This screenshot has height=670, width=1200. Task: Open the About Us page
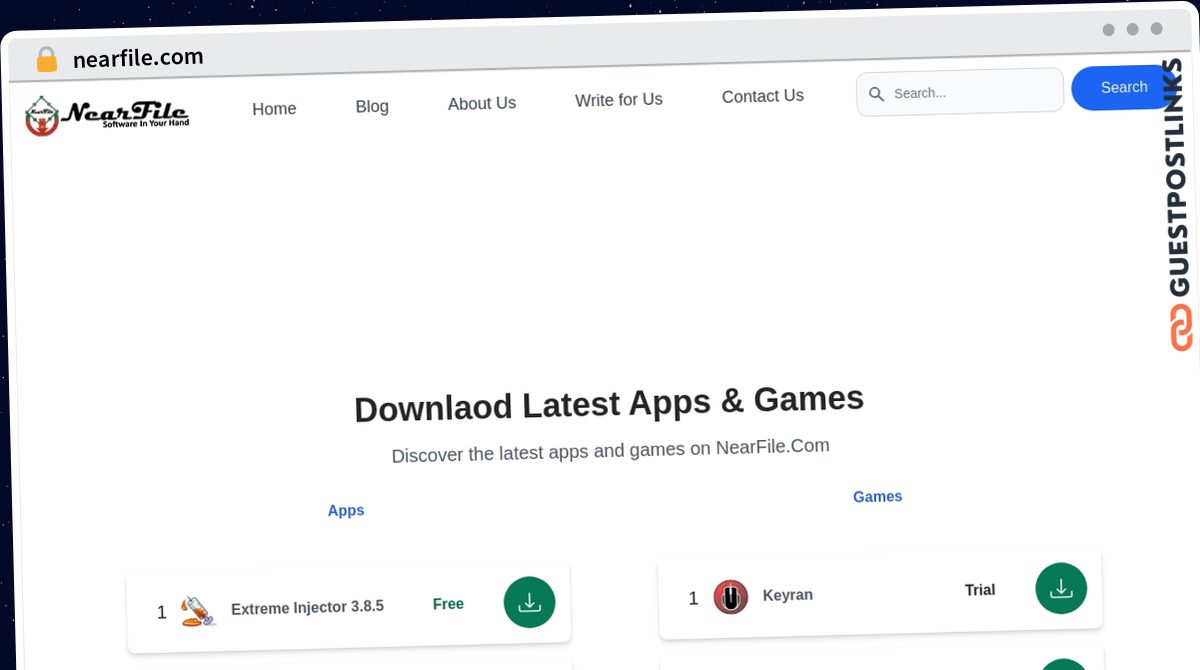coord(482,103)
